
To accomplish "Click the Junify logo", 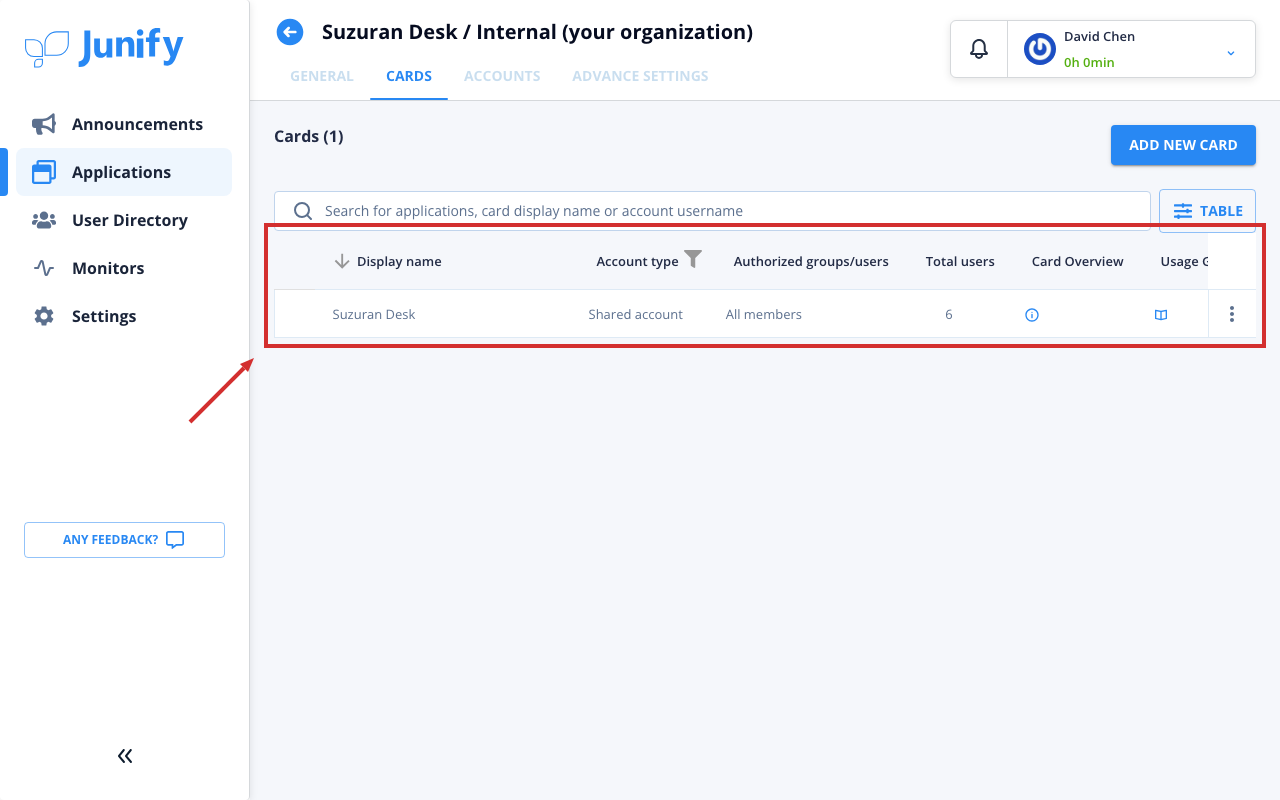I will click(104, 48).
